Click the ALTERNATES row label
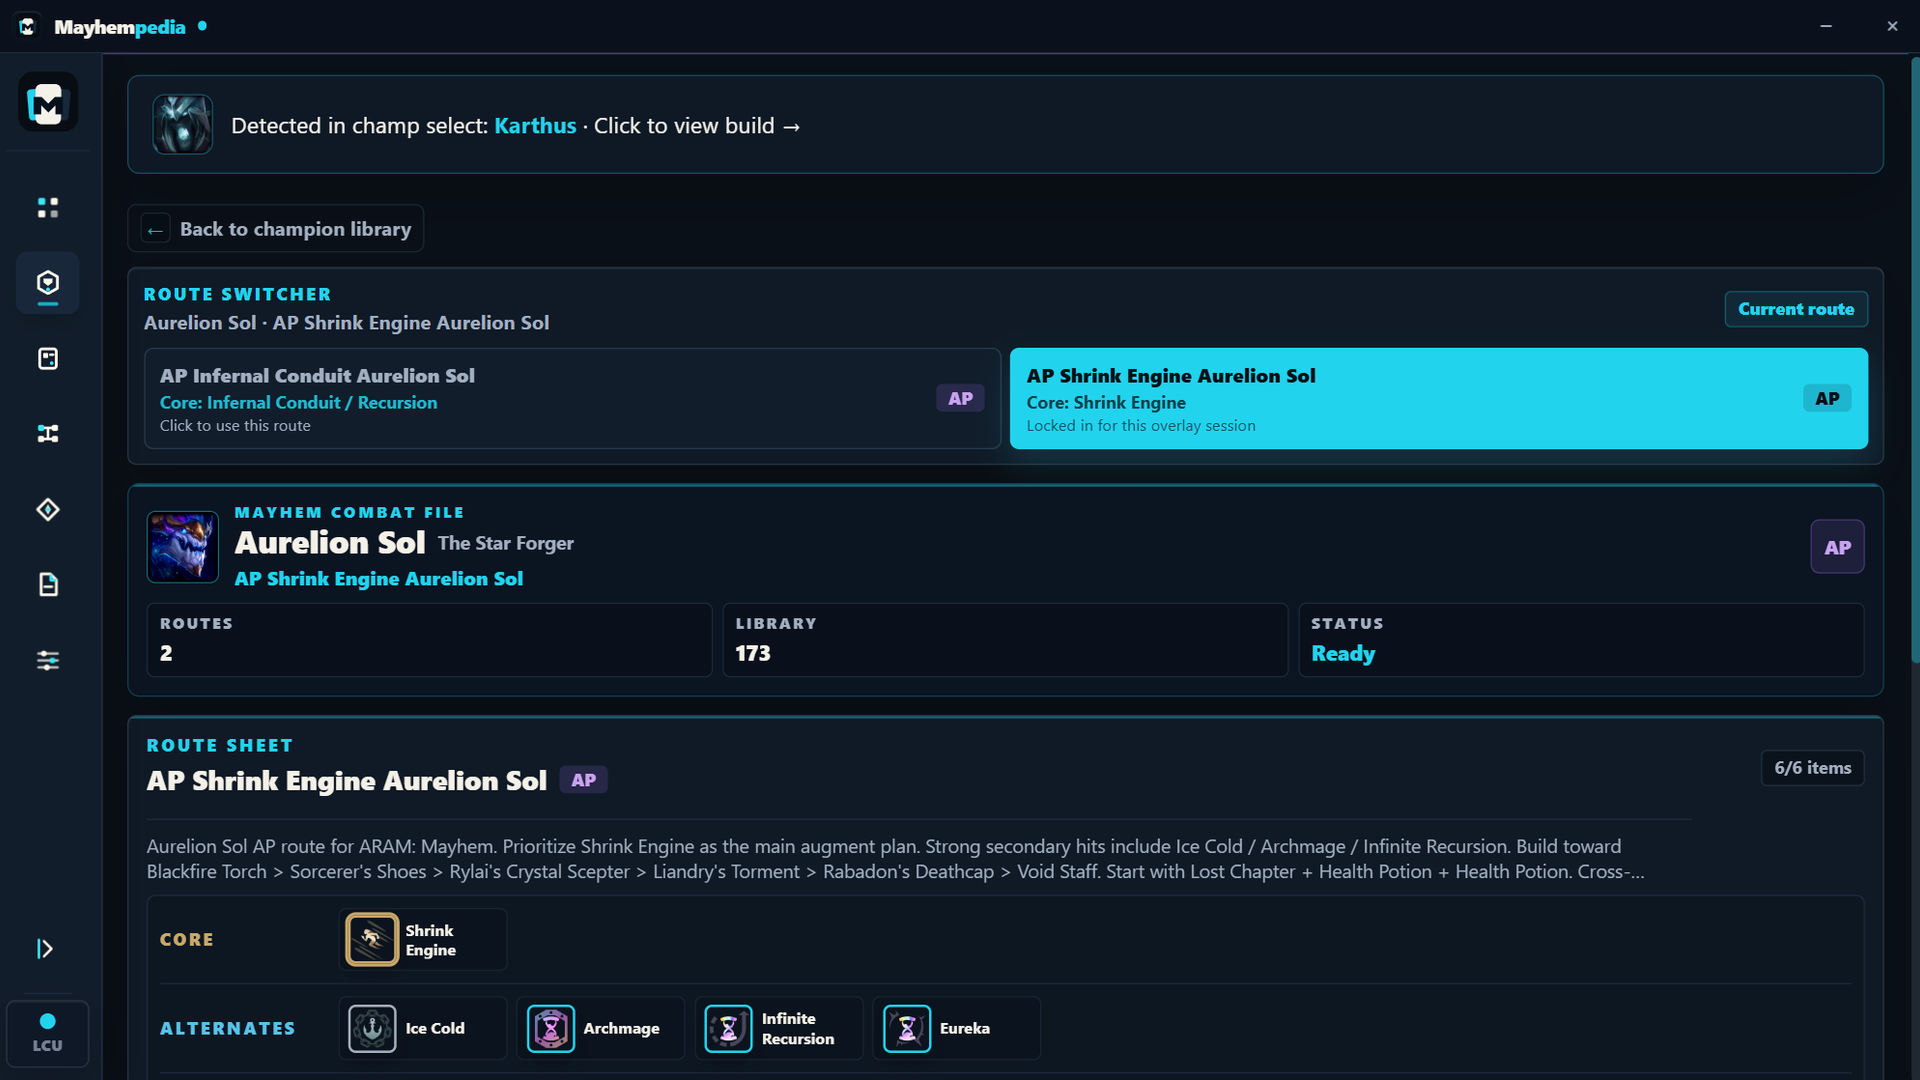This screenshot has height=1080, width=1920. [228, 1028]
